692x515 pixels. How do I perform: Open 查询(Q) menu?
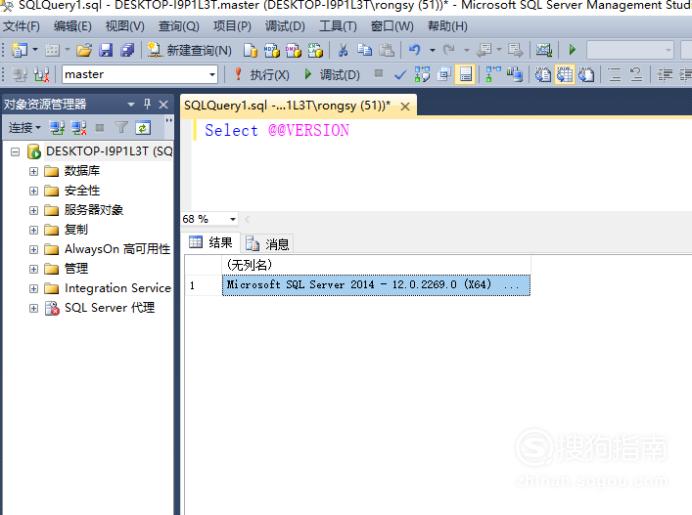click(x=179, y=26)
